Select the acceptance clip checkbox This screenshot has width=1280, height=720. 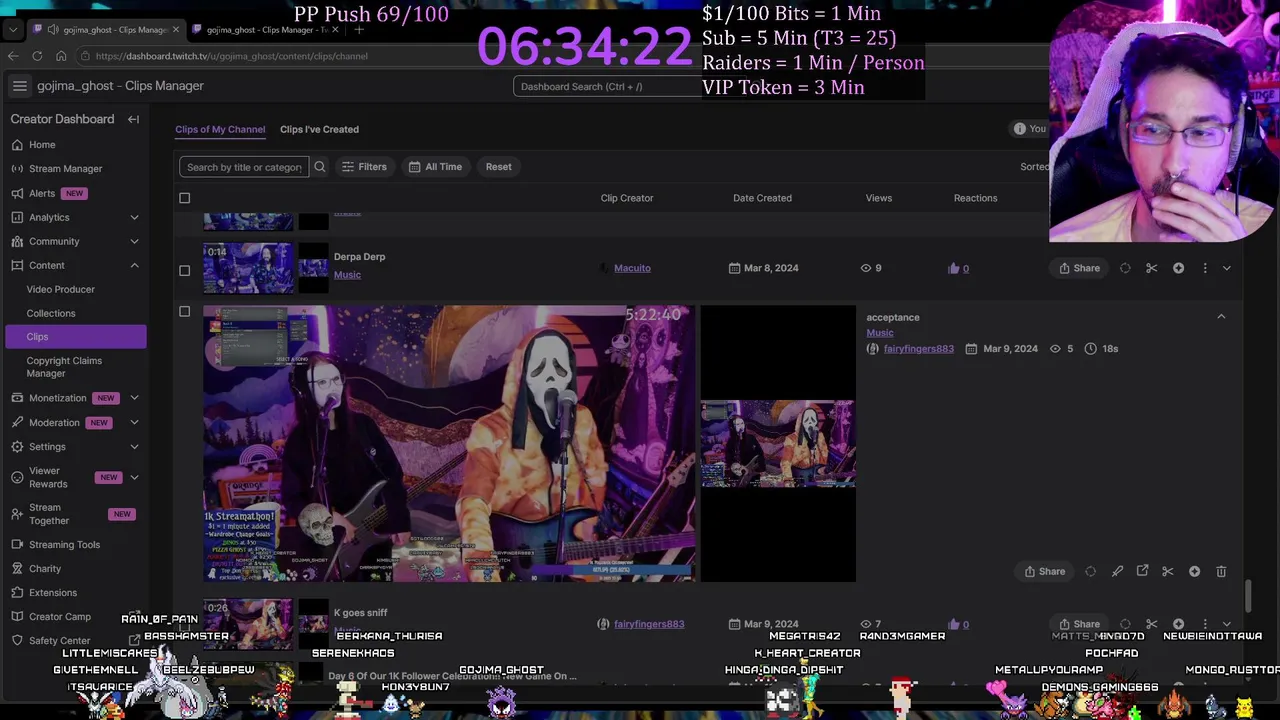pyautogui.click(x=184, y=312)
